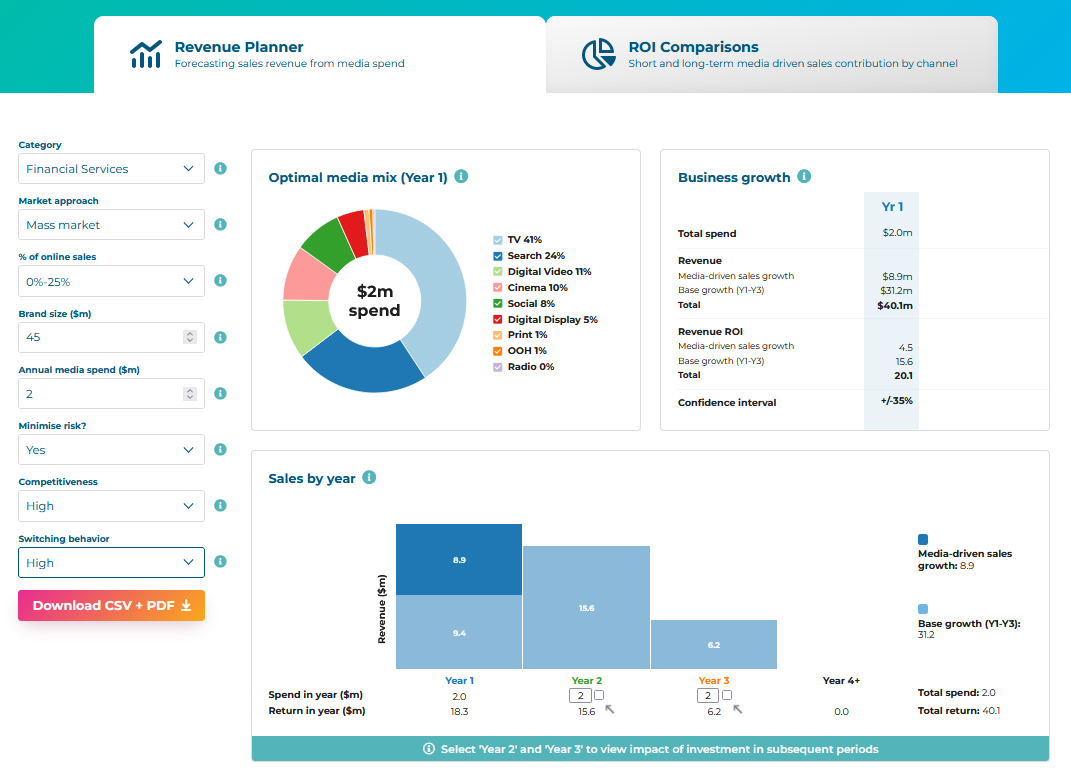Screen dimensions: 1071x780
Task: Open info icon next to % of online sales
Action: [221, 280]
